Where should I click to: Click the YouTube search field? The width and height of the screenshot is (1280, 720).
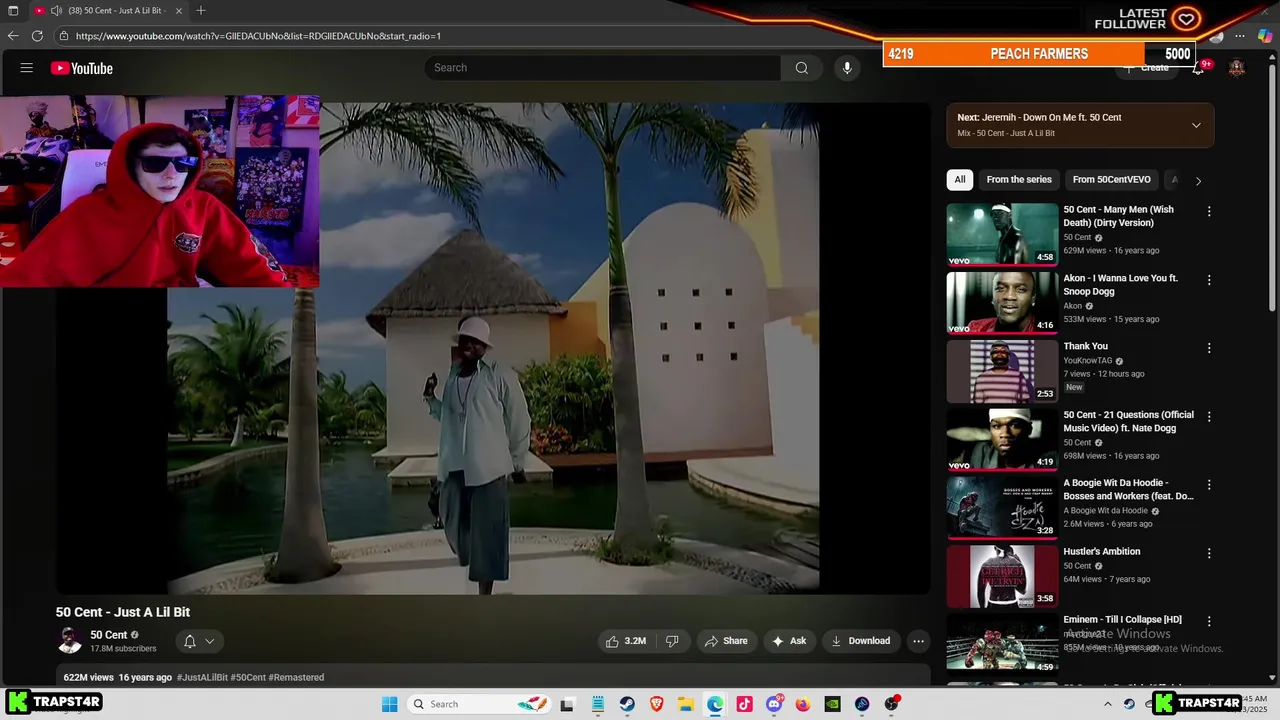click(x=603, y=68)
